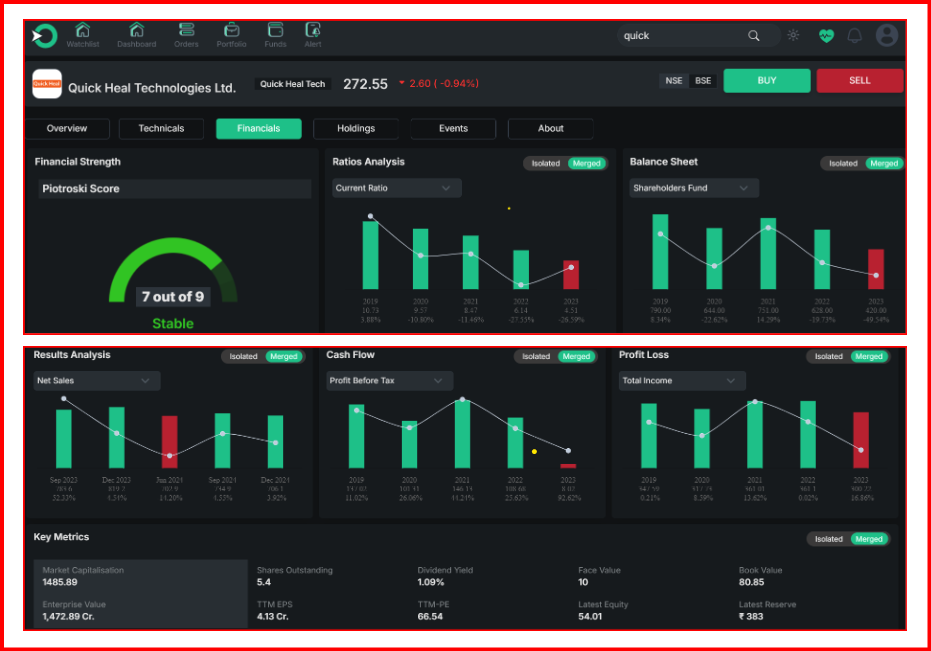This screenshot has width=931, height=651.
Task: Open the Orders section
Action: coord(186,35)
